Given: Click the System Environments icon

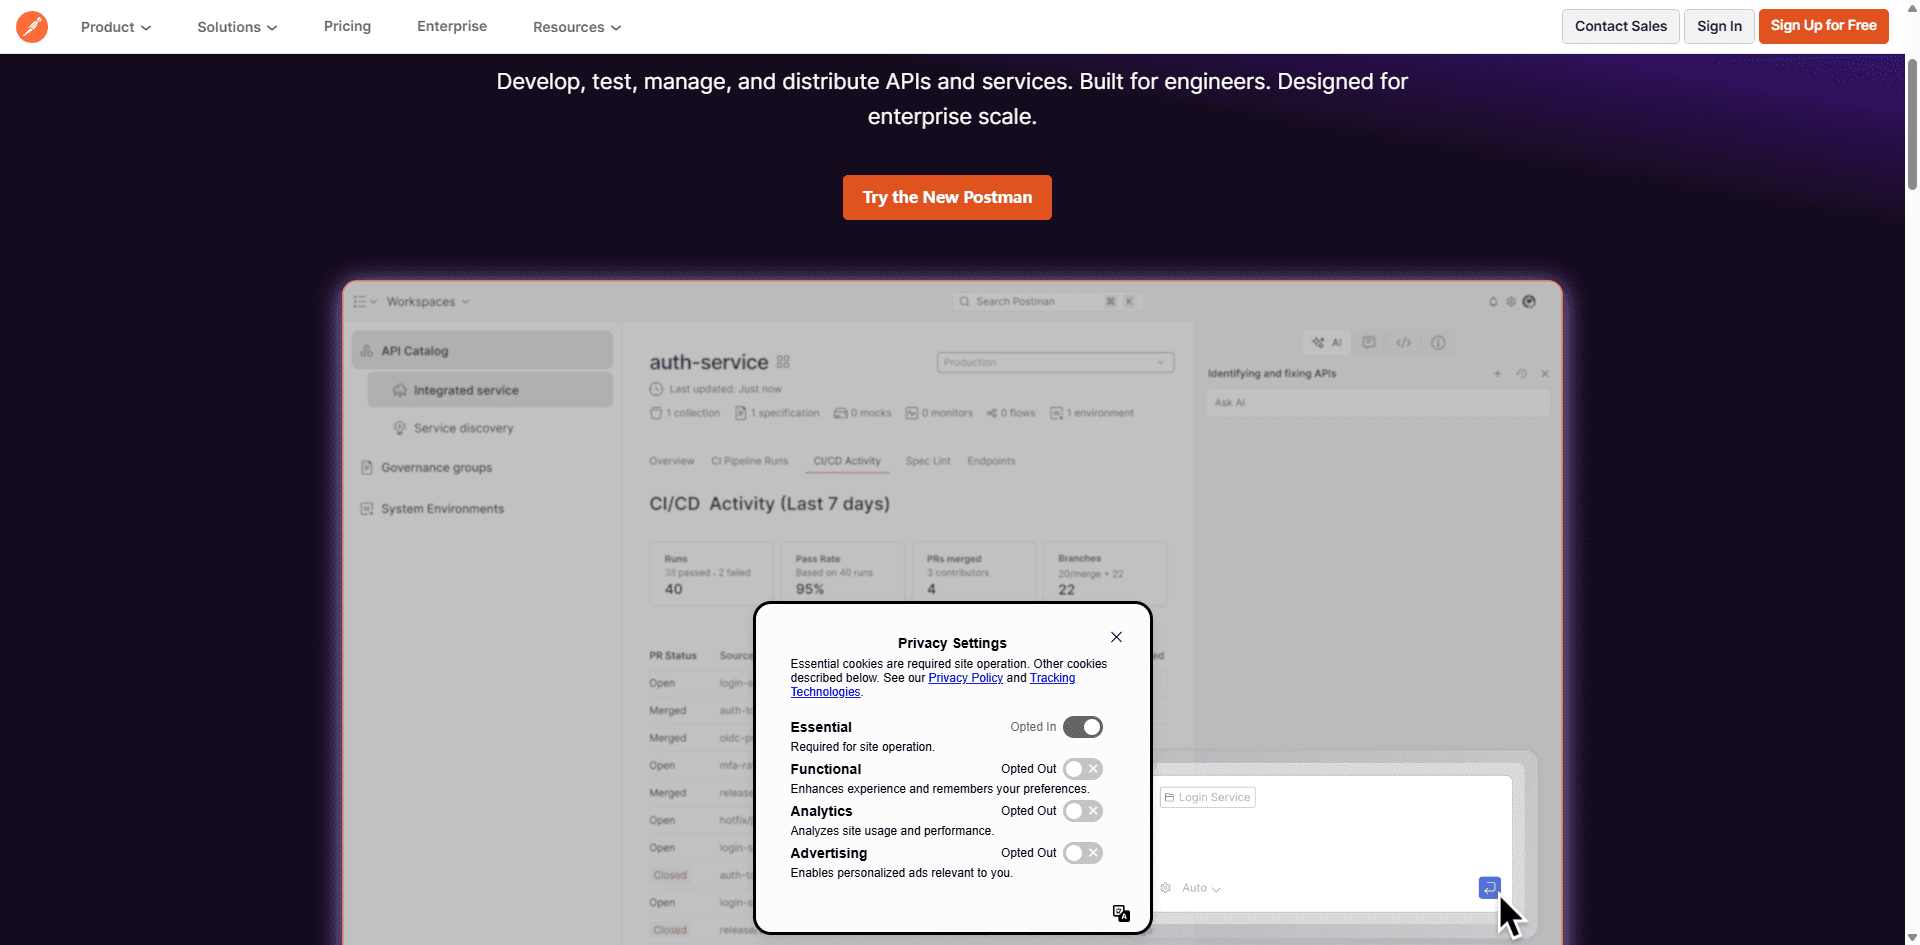Looking at the screenshot, I should tap(367, 509).
